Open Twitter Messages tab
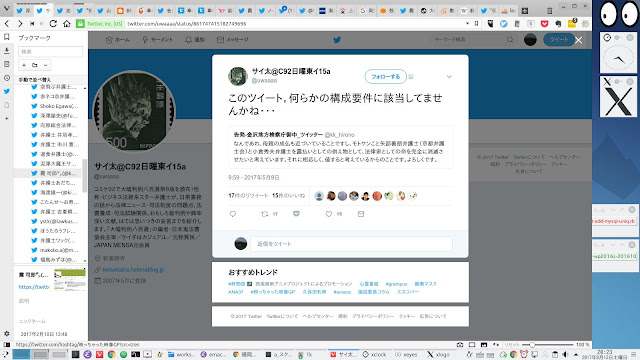This screenshot has height=360, width=640. [232, 40]
